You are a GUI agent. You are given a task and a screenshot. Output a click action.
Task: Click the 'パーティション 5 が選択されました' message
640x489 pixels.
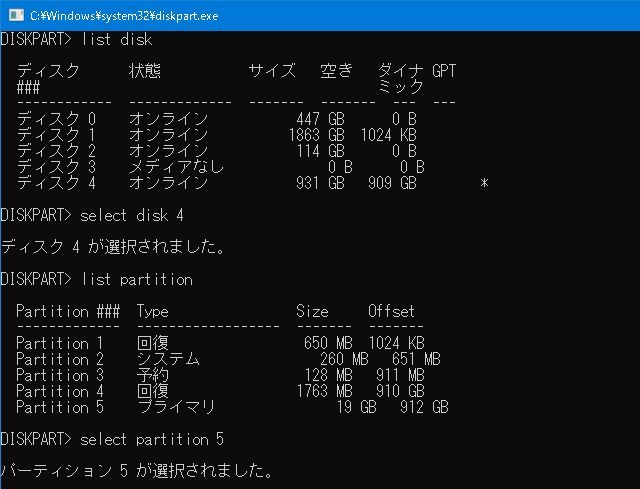(137, 471)
